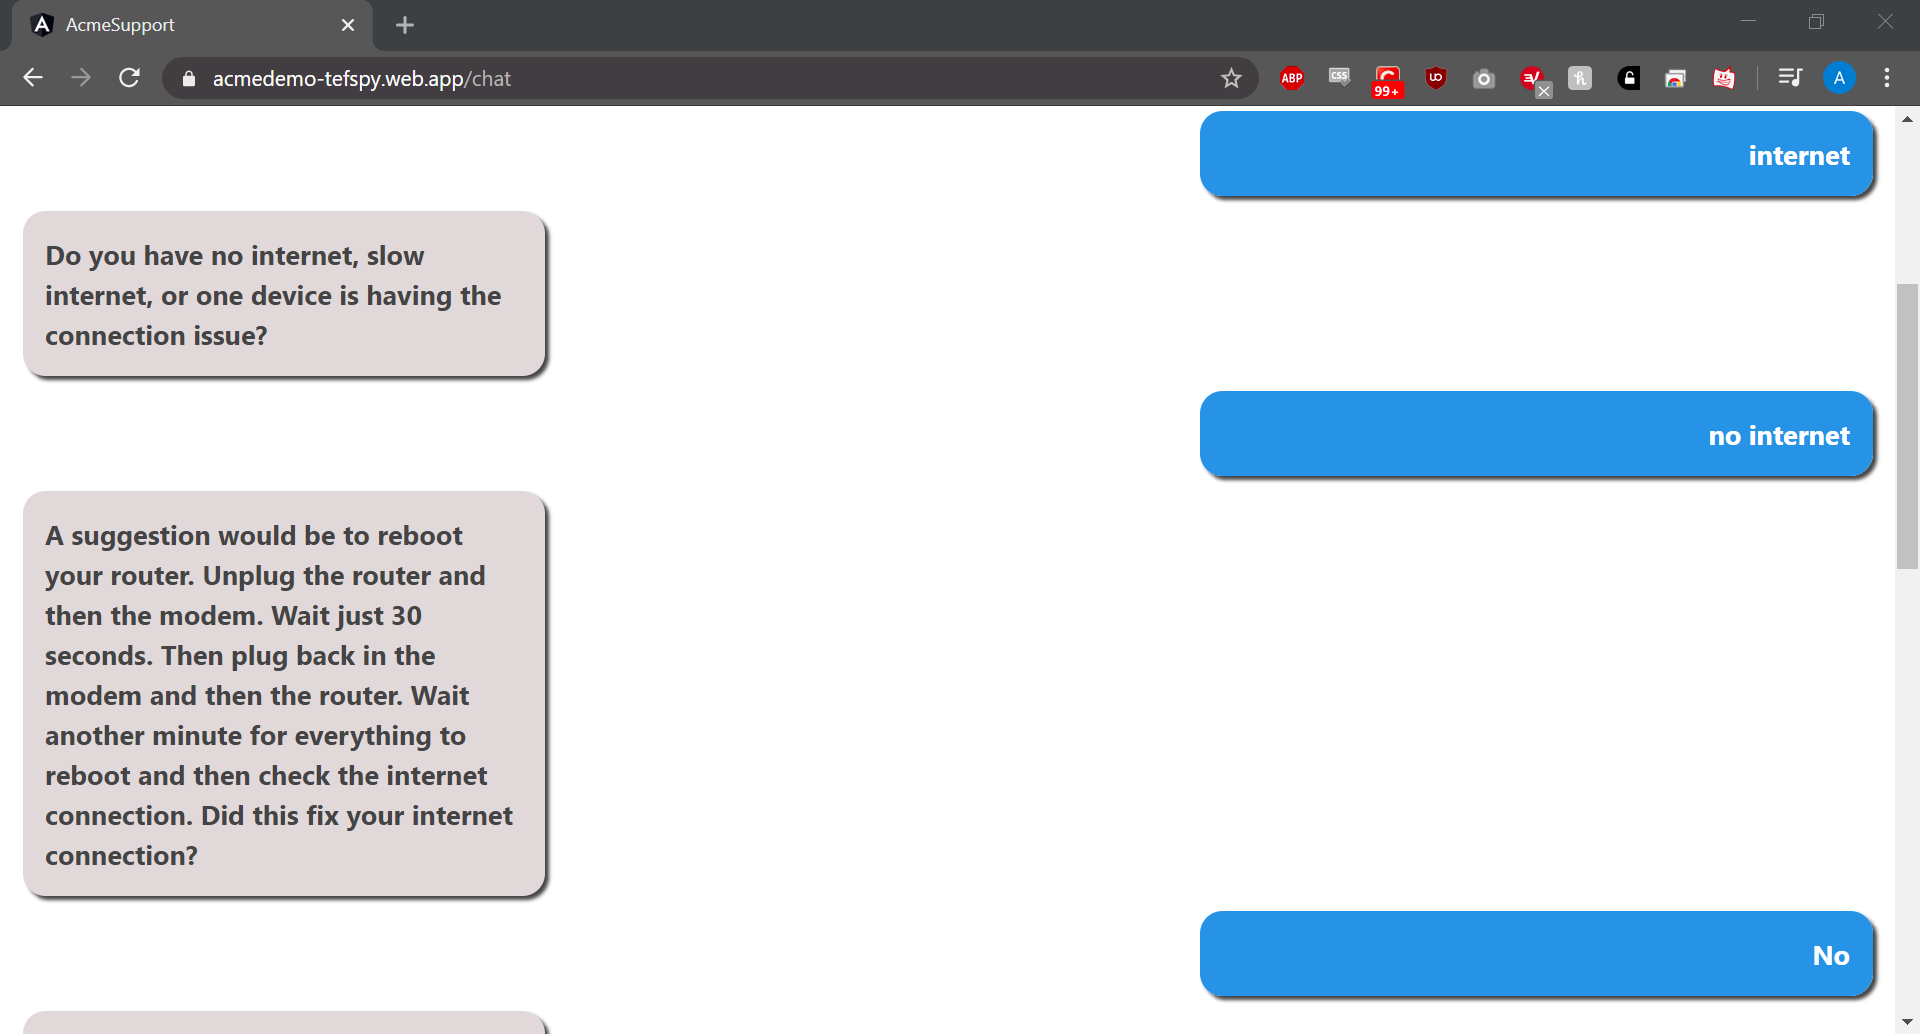Click the red grinning face extension
1920x1034 pixels.
pyautogui.click(x=1724, y=78)
